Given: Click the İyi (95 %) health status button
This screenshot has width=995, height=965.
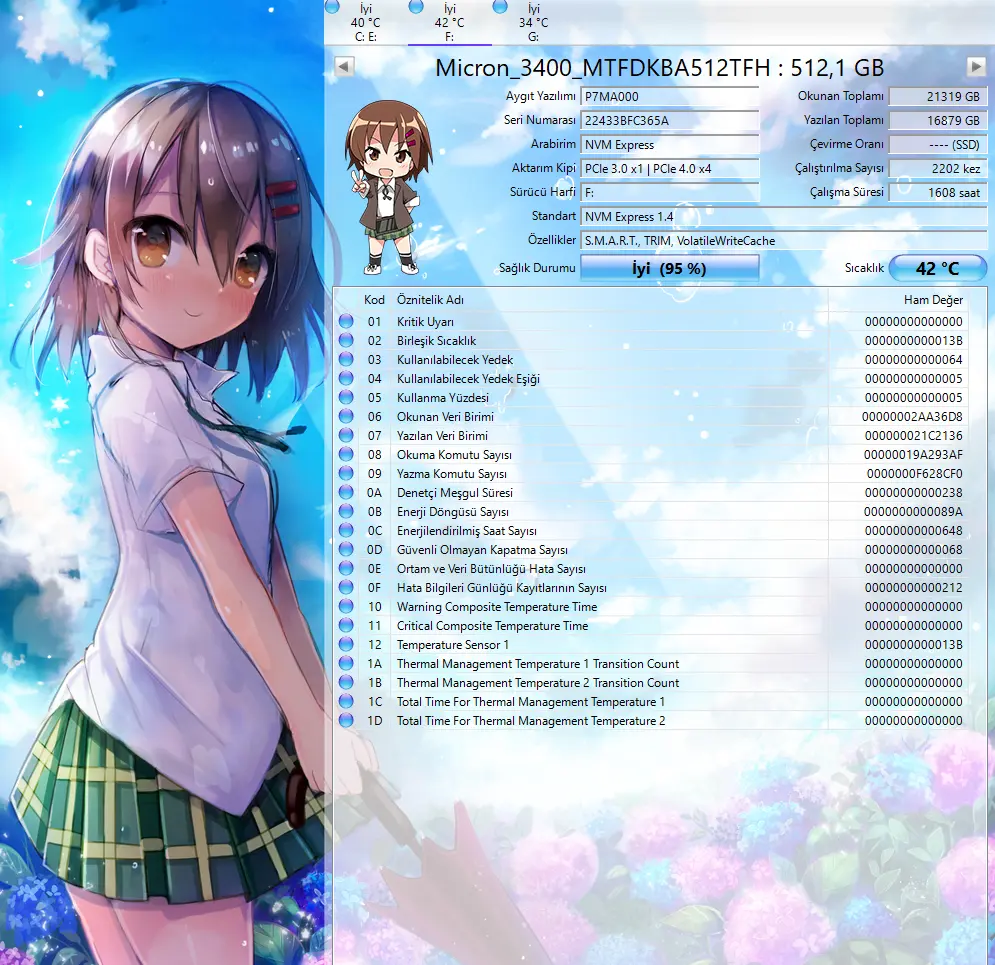Looking at the screenshot, I should [x=669, y=268].
